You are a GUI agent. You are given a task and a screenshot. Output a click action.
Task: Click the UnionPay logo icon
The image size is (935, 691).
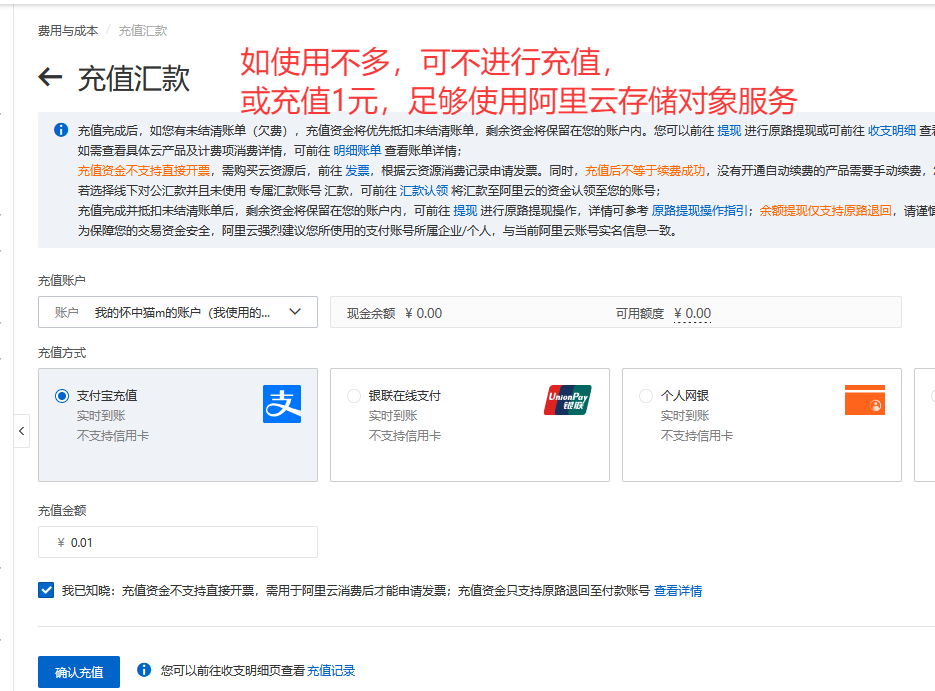click(x=567, y=400)
